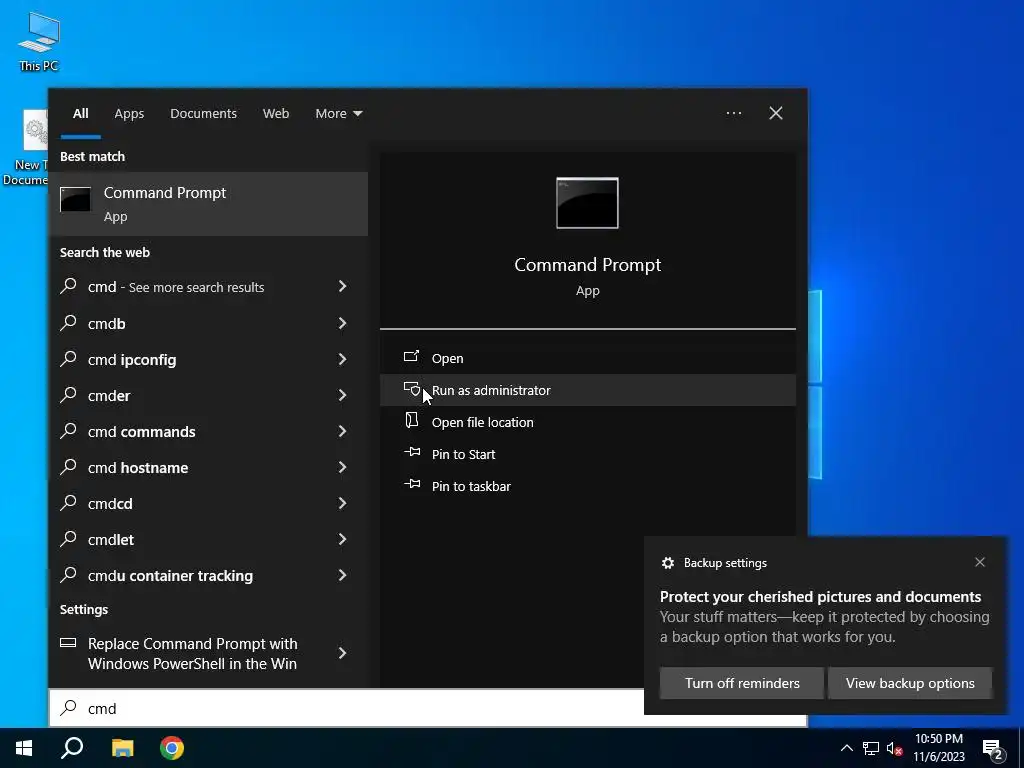Select the cmdlet web suggestion
The width and height of the screenshot is (1024, 768).
click(x=208, y=539)
